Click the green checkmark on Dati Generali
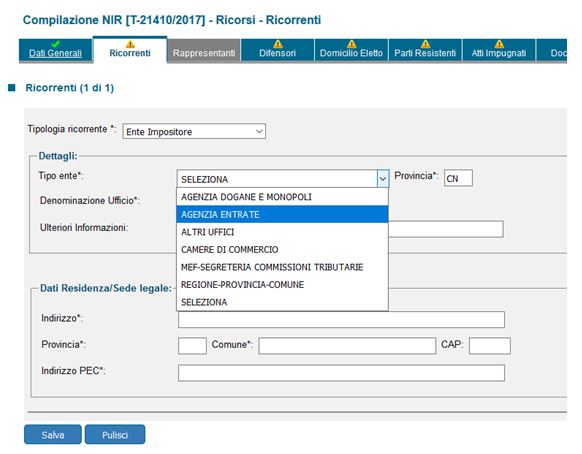582x454 pixels. coord(56,44)
